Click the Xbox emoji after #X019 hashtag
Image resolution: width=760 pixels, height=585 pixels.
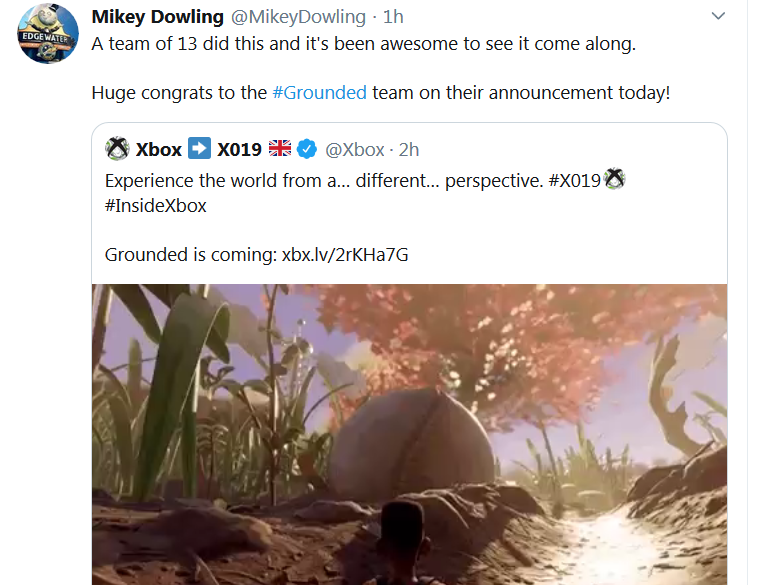(x=615, y=180)
